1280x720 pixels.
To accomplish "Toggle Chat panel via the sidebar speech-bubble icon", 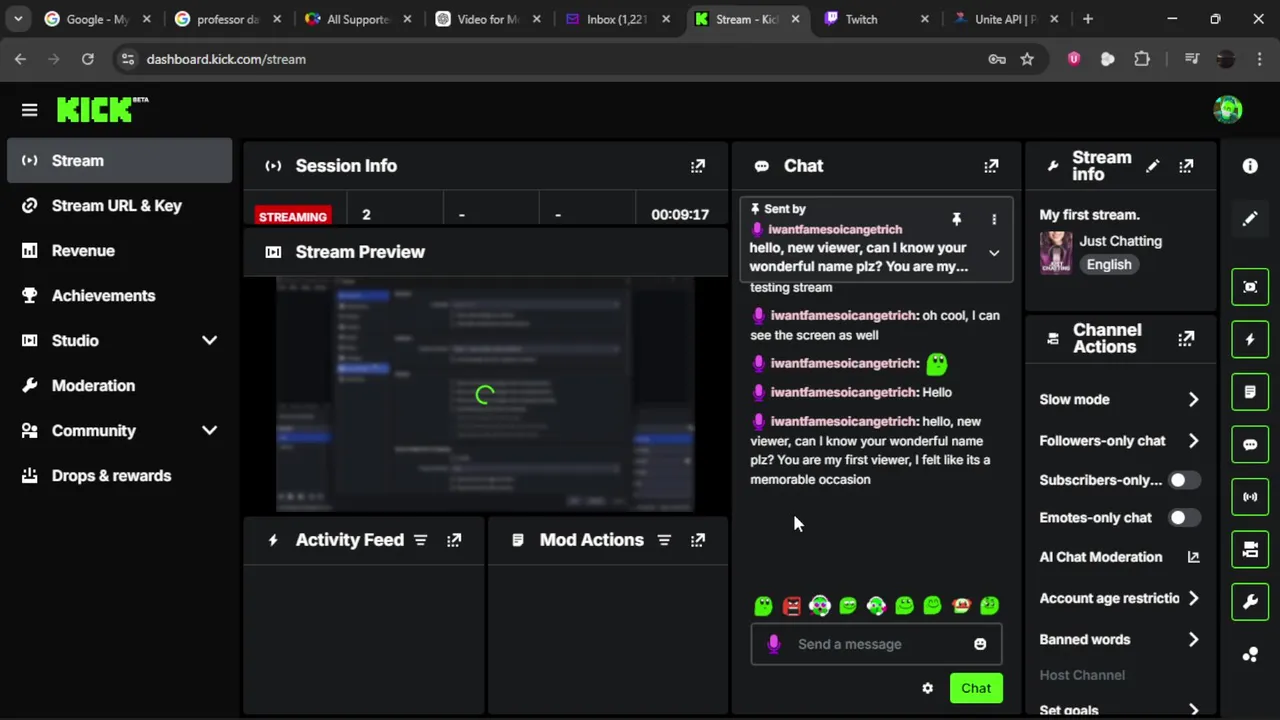I will click(x=1250, y=445).
